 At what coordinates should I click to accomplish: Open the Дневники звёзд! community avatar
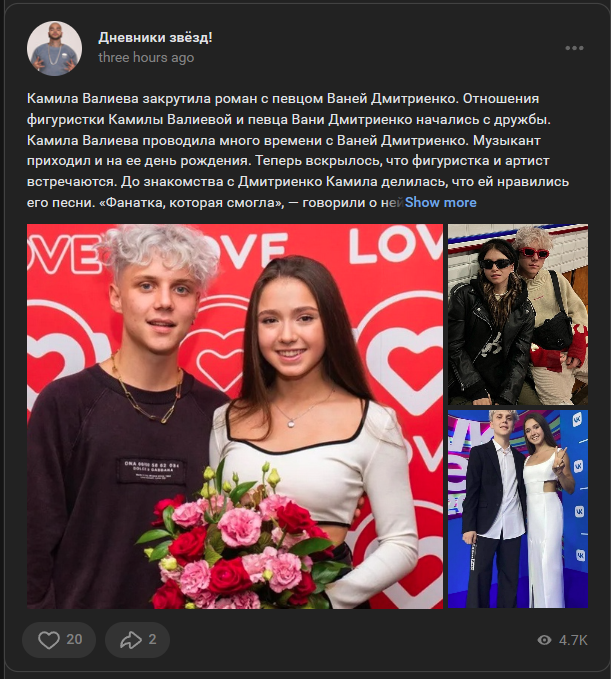(x=55, y=48)
